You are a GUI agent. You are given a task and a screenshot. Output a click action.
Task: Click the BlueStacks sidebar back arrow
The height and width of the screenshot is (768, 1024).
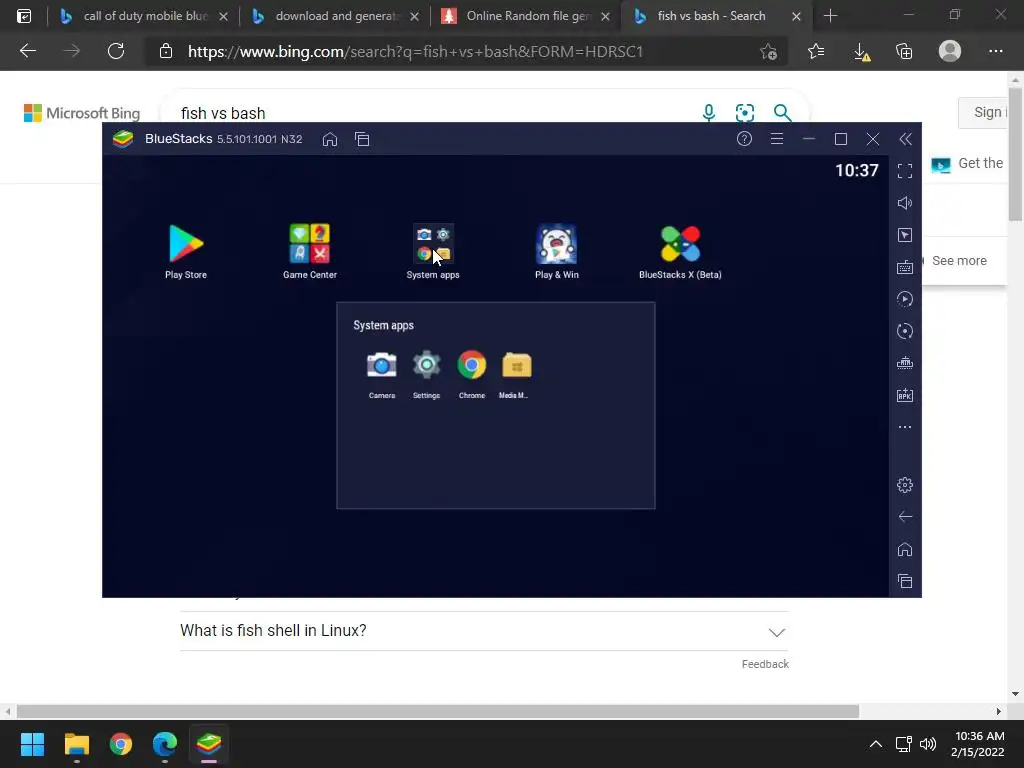[x=904, y=517]
